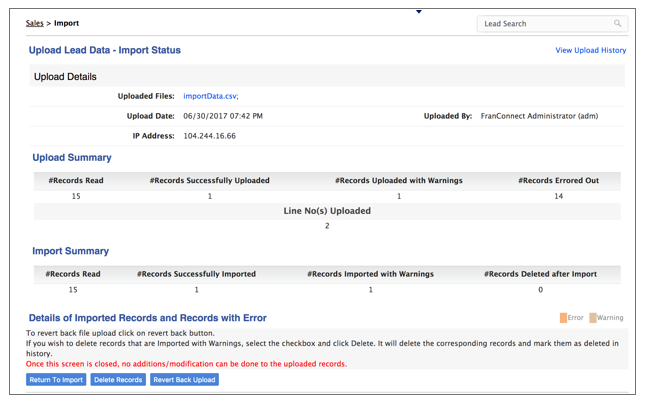Click the orange Error legend swatch
Image resolution: width=646 pixels, height=402 pixels.
pos(563,318)
